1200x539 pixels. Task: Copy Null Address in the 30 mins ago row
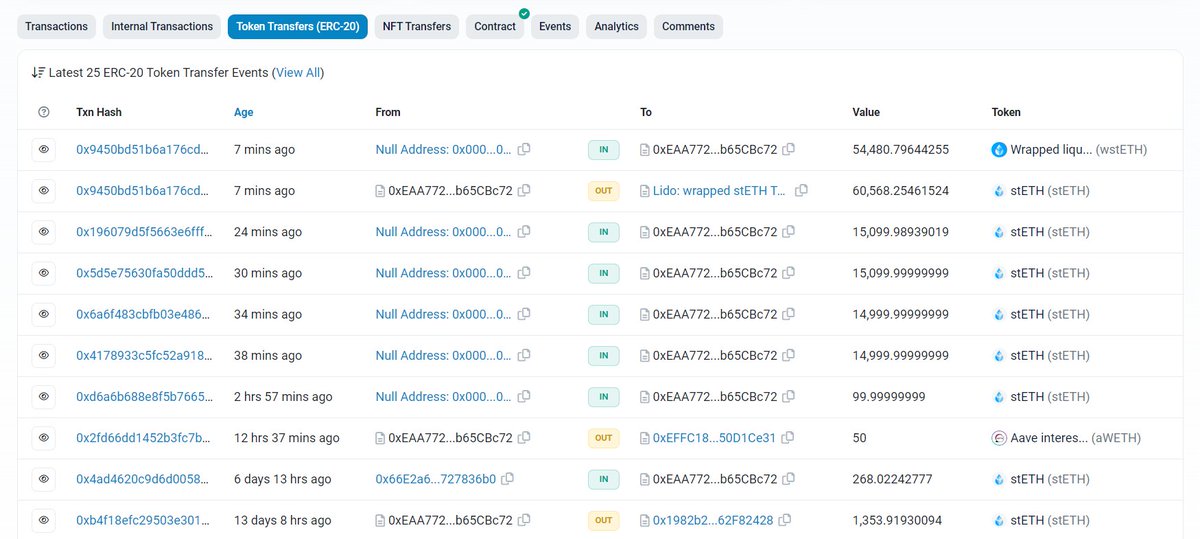click(524, 273)
